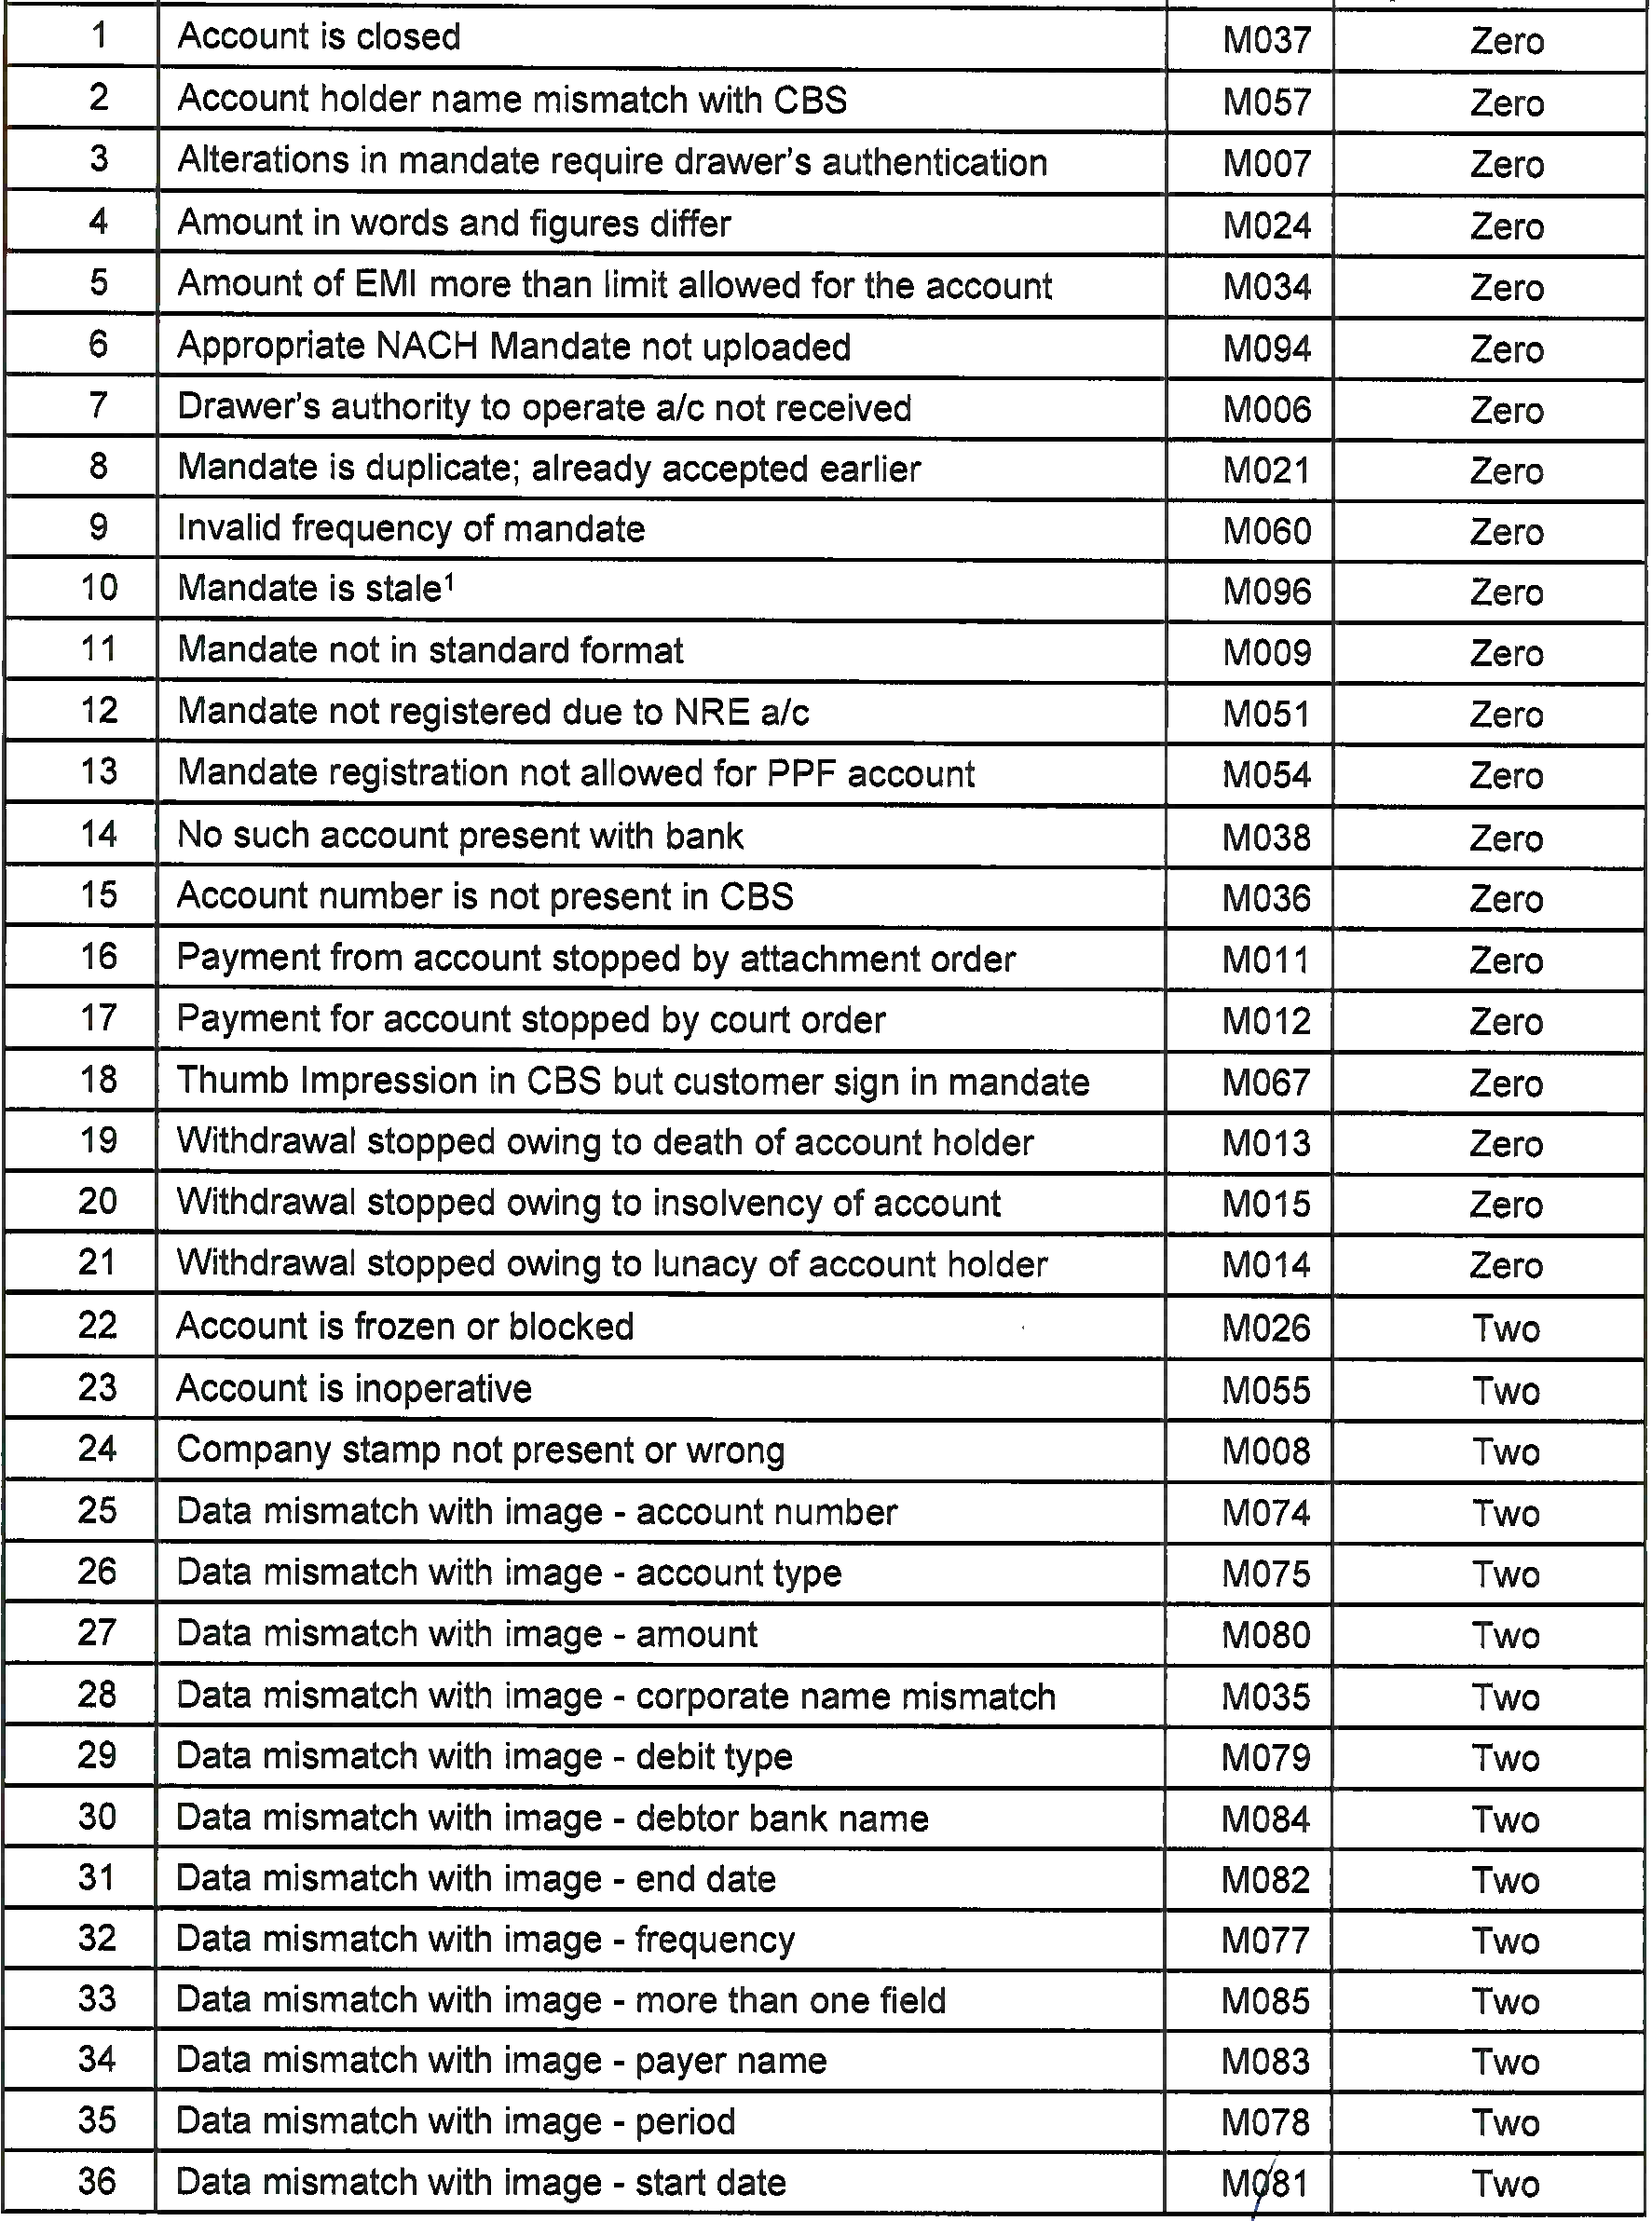Viewport: 1652px width, 2221px height.
Task: Select the Two value beside M026
Action: pos(1506,1329)
